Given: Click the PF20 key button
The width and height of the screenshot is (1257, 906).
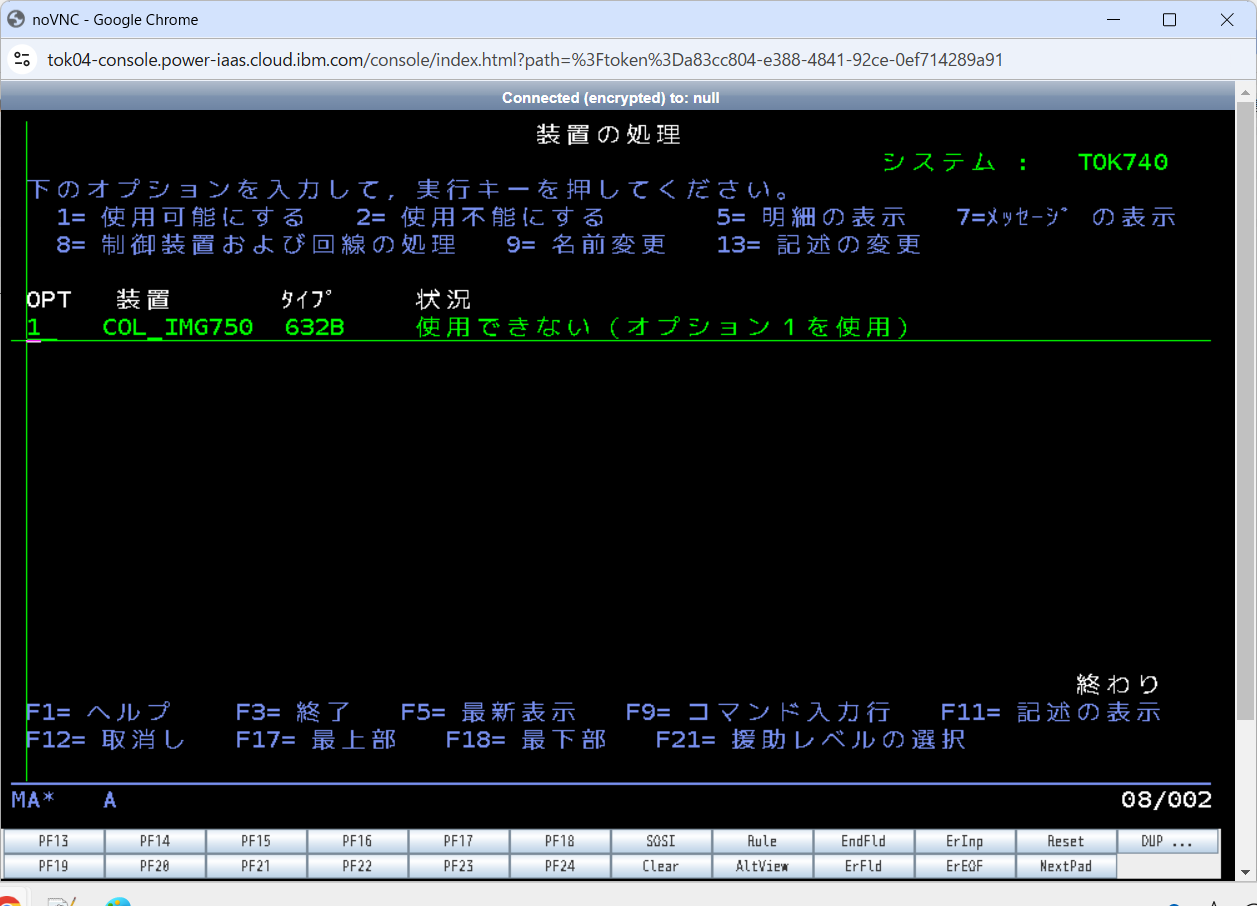Looking at the screenshot, I should coord(155,866).
